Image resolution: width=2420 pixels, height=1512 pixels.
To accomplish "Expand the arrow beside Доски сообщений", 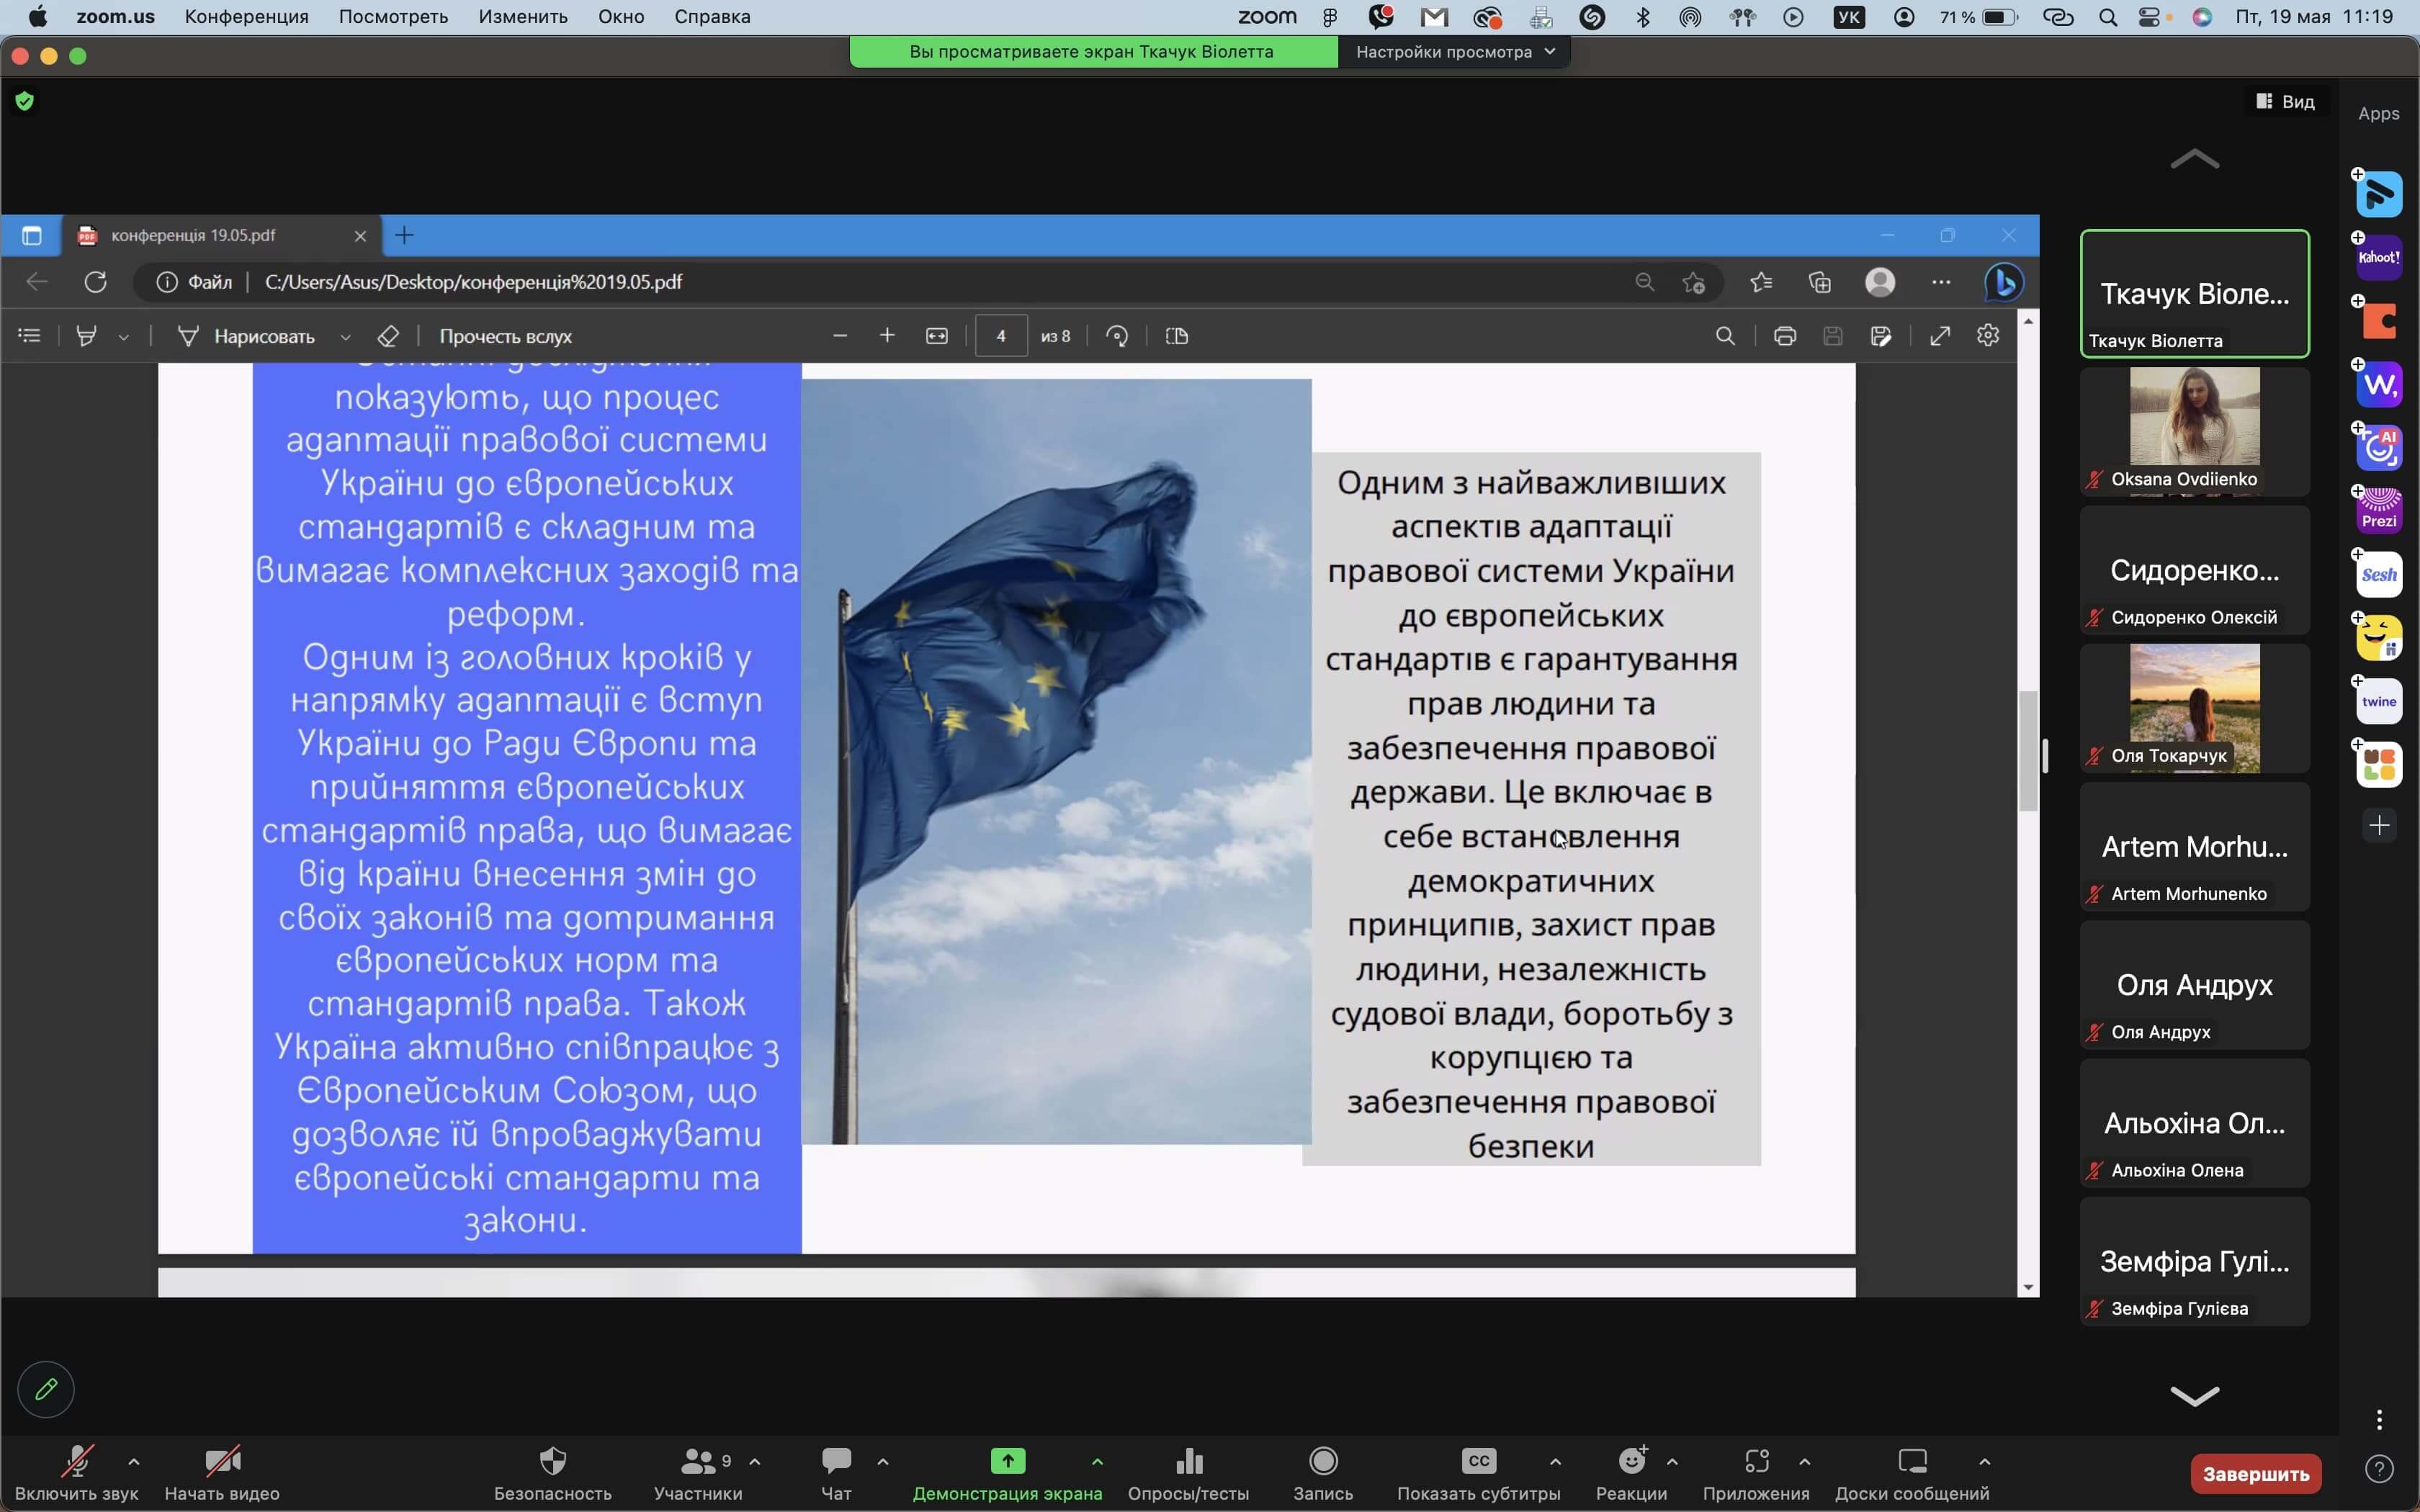I will click(1984, 1462).
